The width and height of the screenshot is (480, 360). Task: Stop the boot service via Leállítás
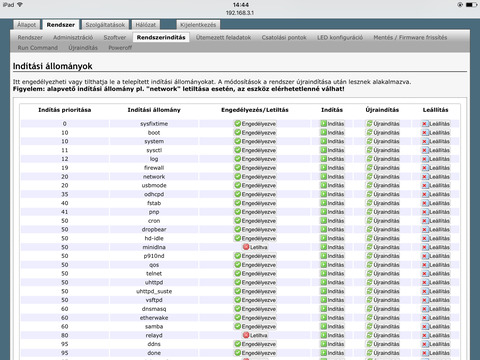pyautogui.click(x=436, y=133)
